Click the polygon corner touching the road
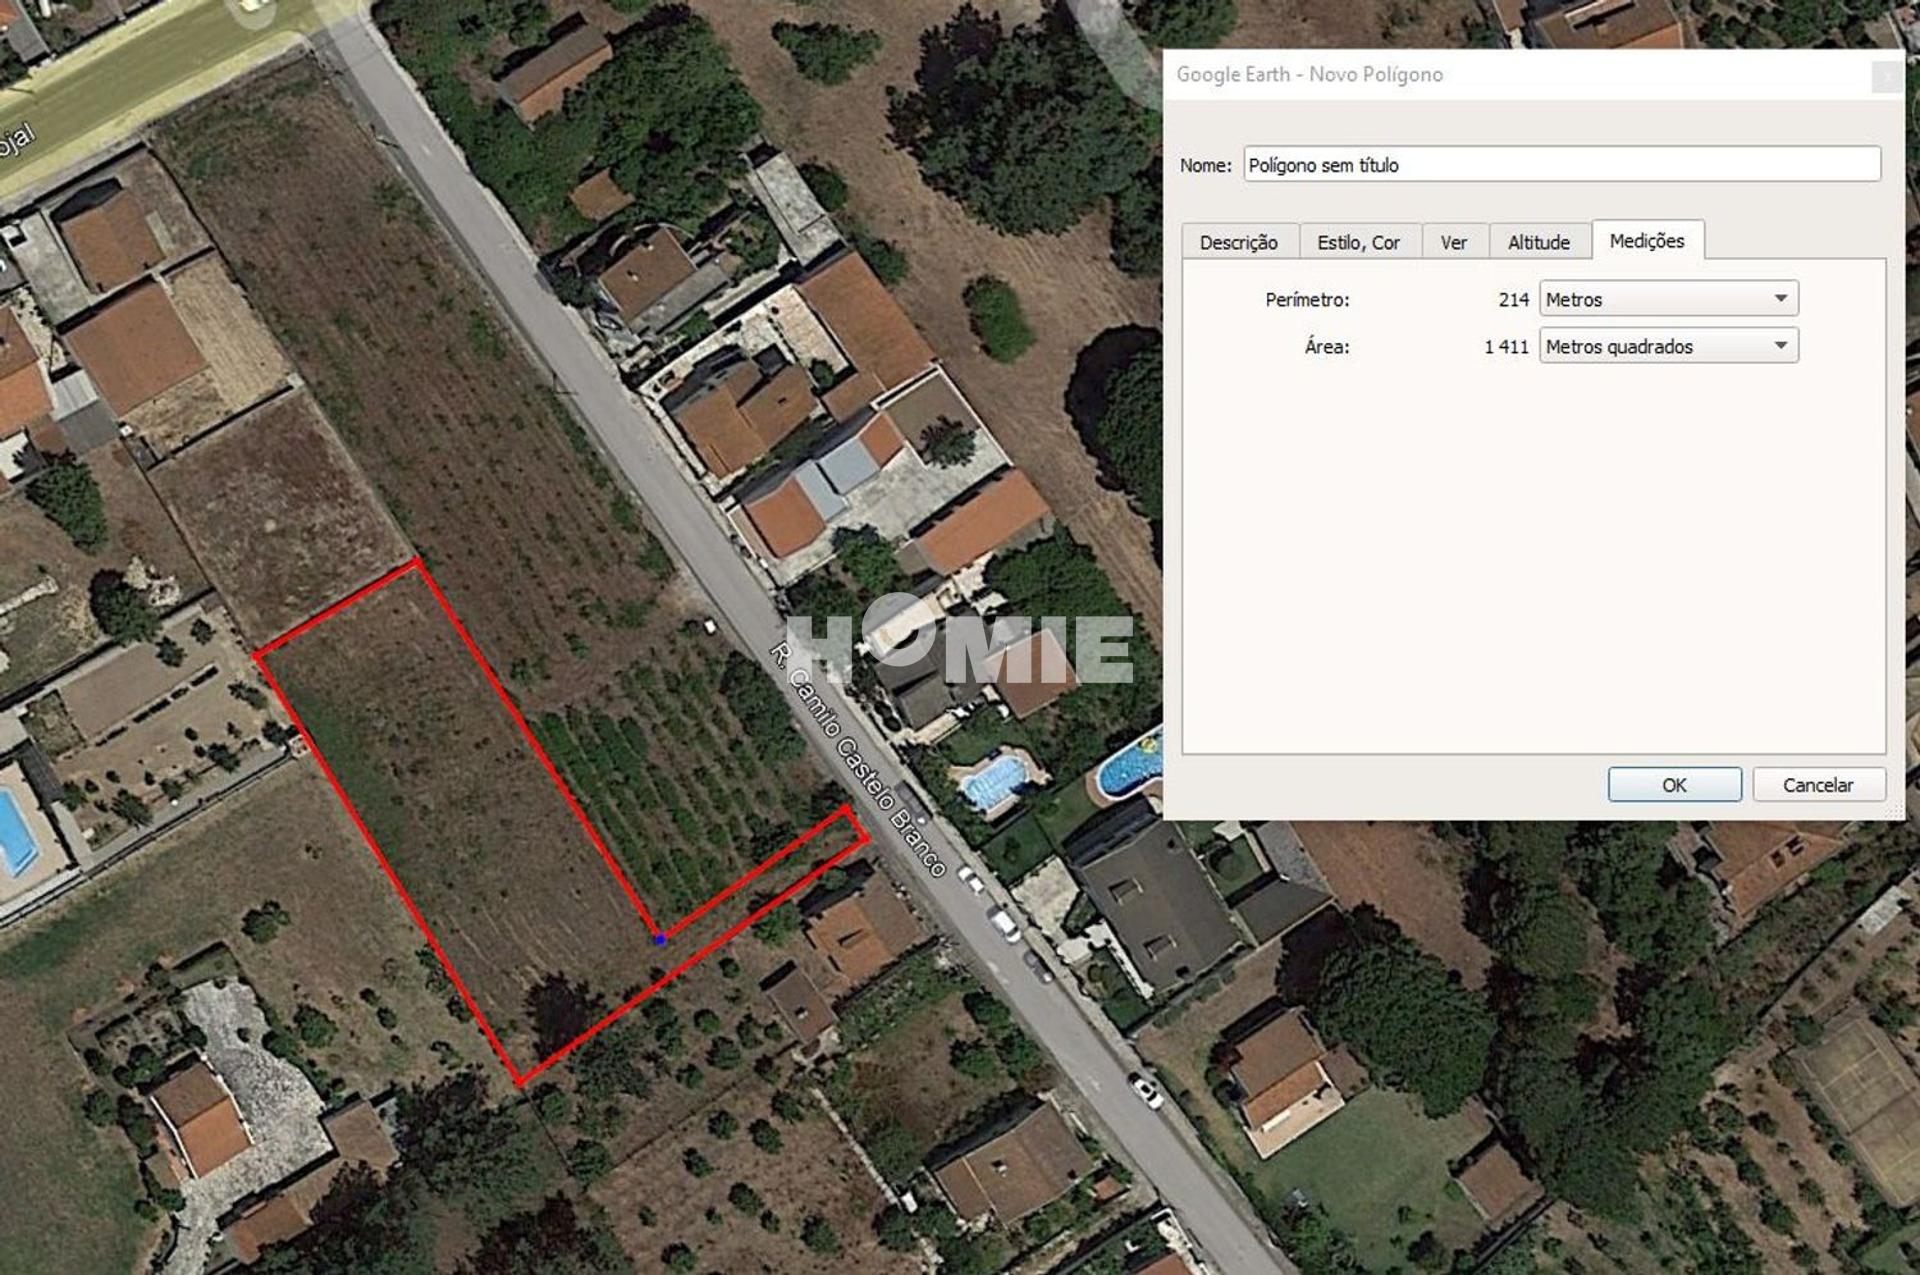The width and height of the screenshot is (1920, 1275). 866,838
